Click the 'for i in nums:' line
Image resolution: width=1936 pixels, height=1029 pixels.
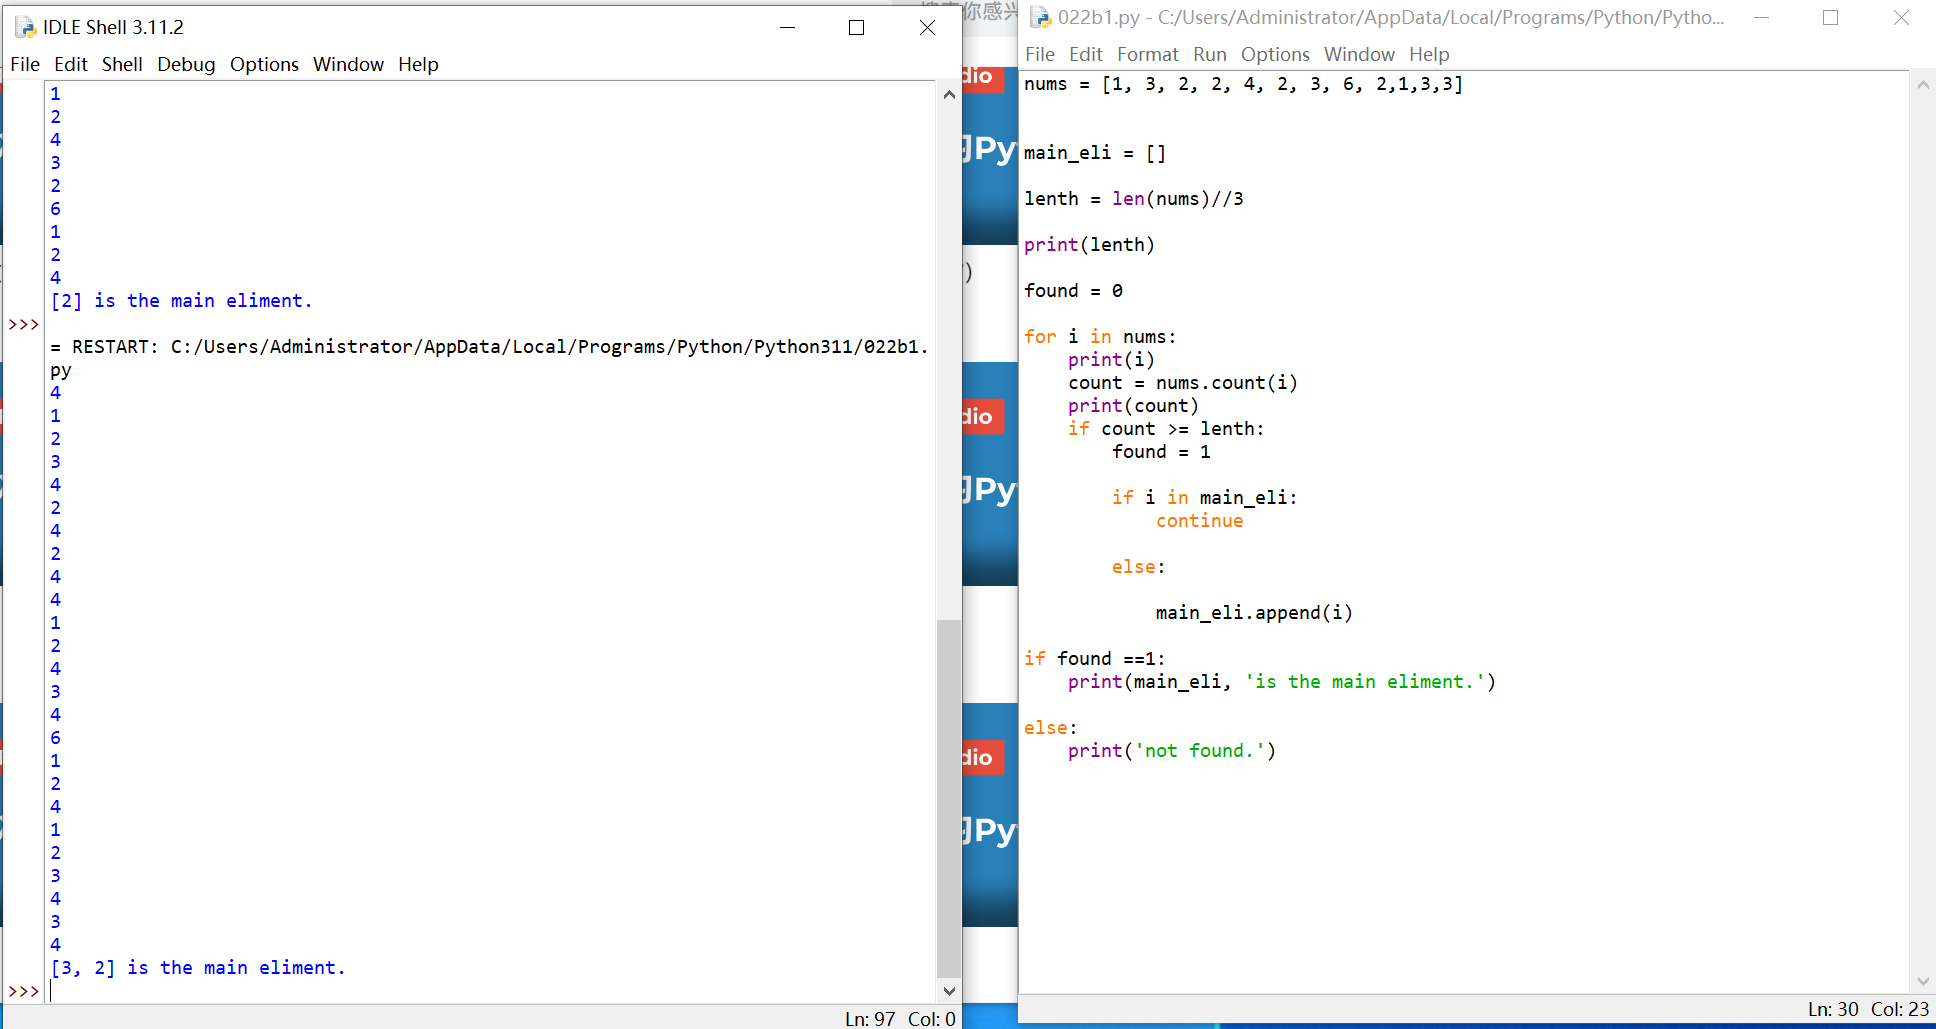pyautogui.click(x=1100, y=337)
